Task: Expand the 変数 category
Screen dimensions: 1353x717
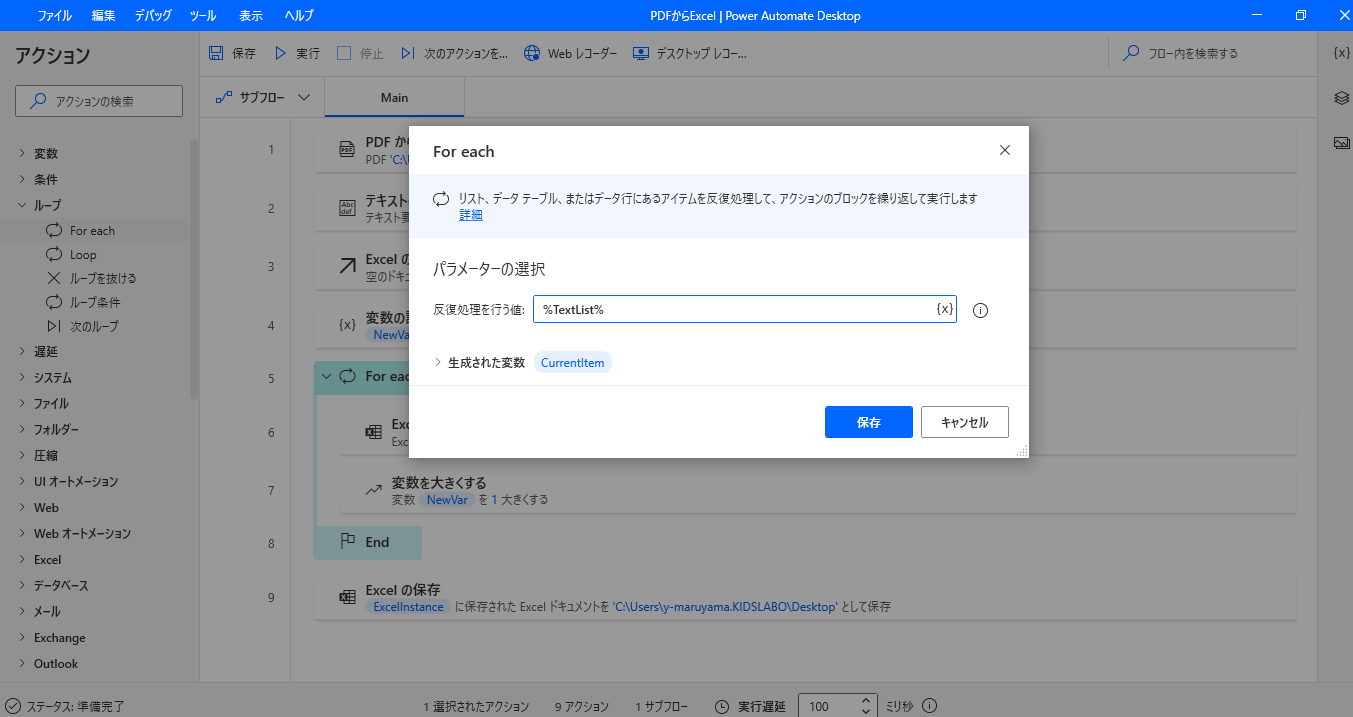Action: point(22,153)
